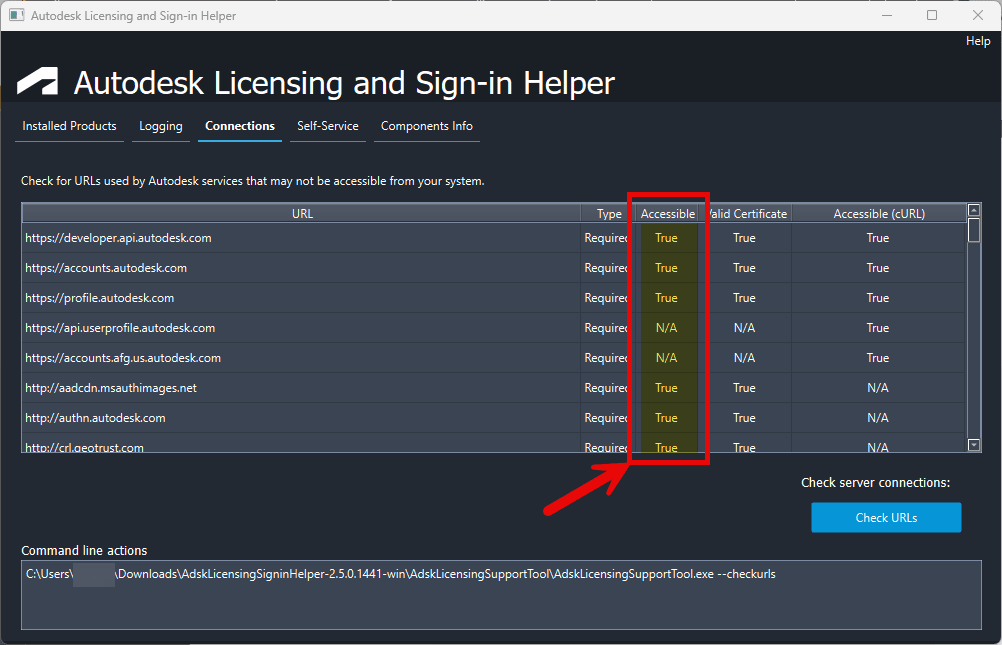Click the Check server connections label
Image resolution: width=1002 pixels, height=645 pixels.
[875, 483]
